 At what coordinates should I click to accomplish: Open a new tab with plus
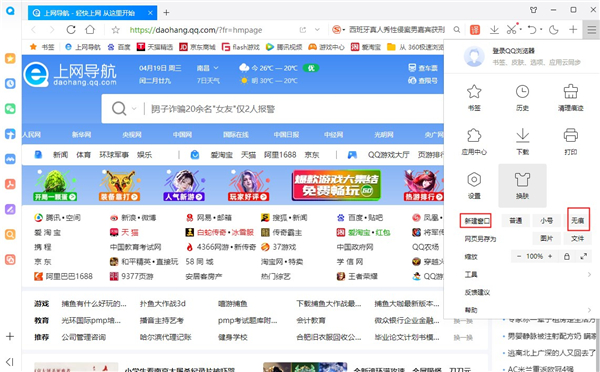pos(166,13)
